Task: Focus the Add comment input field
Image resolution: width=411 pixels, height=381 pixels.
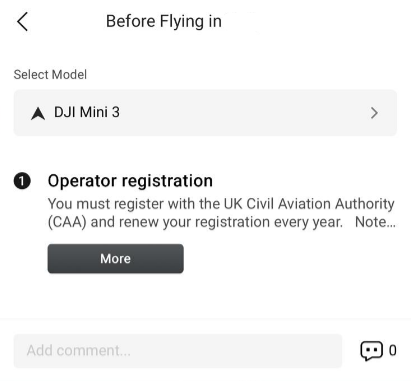Action: [x=178, y=351]
